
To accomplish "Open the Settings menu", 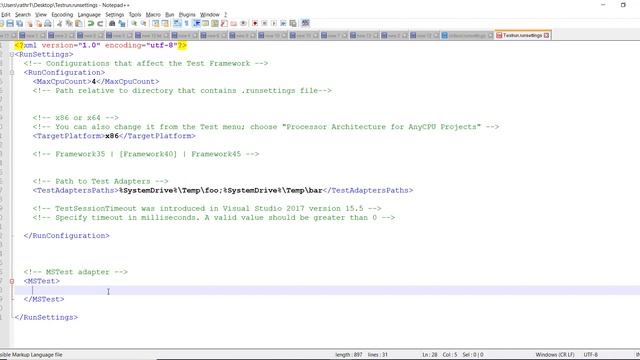I will coord(115,15).
